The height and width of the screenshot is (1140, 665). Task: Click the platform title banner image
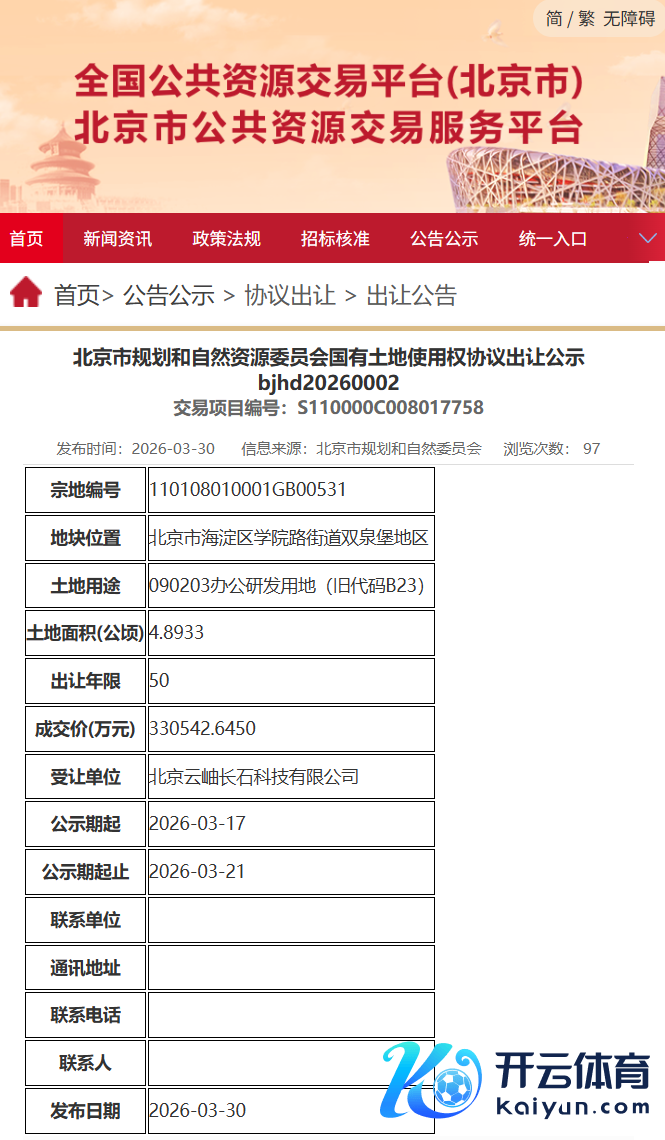coord(328,106)
